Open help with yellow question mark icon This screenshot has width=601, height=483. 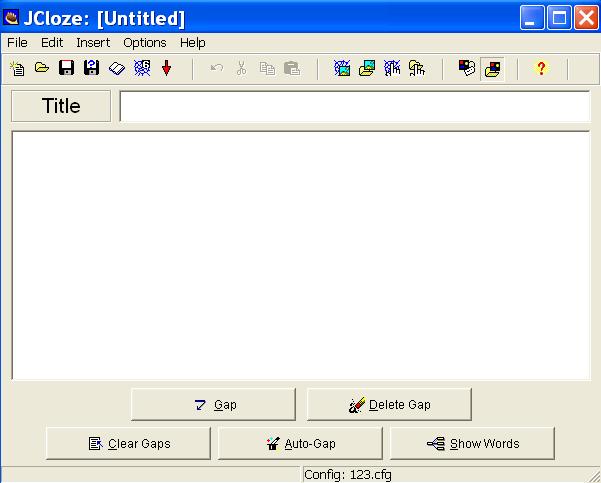(x=541, y=68)
